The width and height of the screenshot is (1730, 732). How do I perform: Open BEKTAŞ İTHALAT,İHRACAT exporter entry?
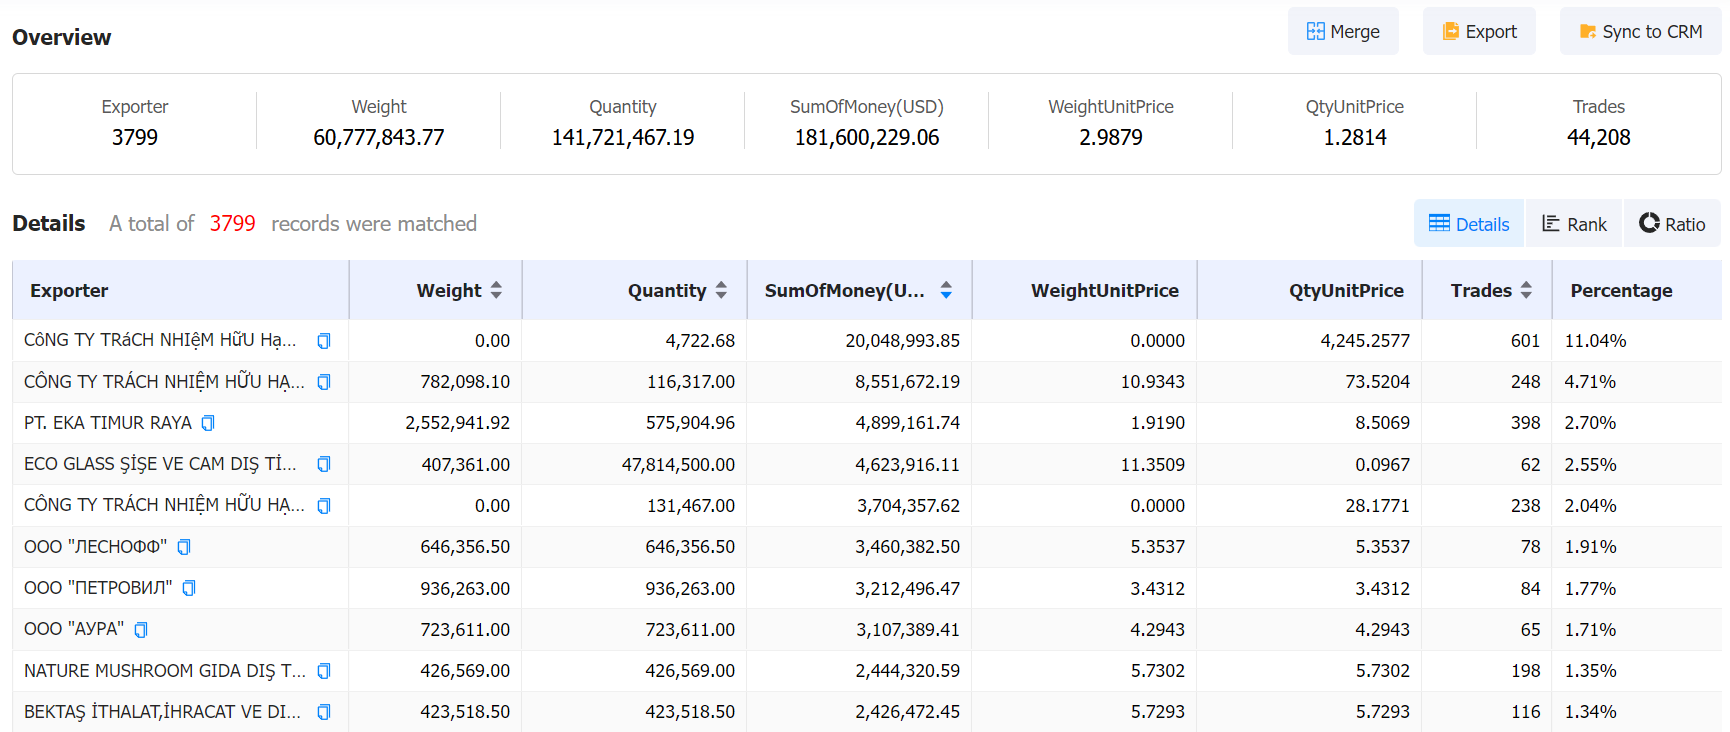pyautogui.click(x=162, y=712)
